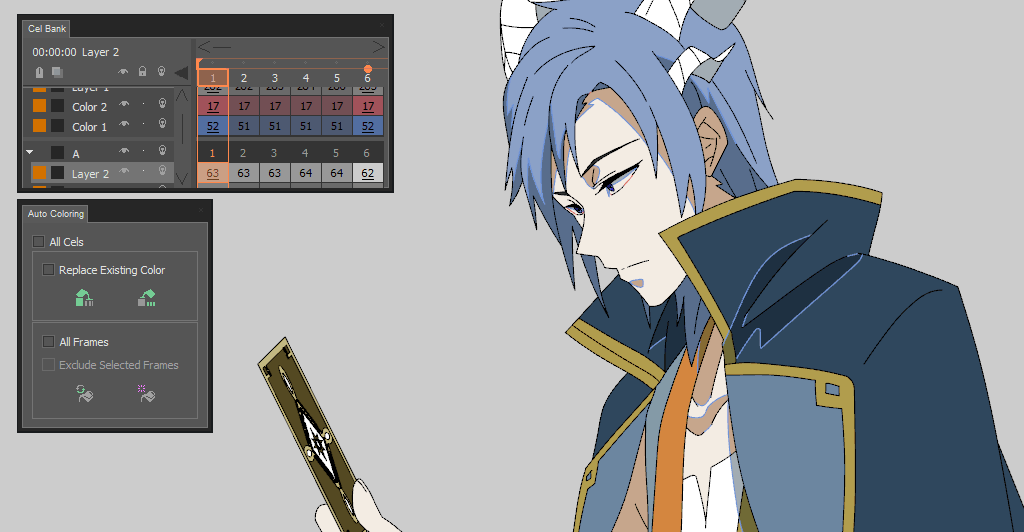Click the orange color swatch of Color 2 layer
Image resolution: width=1024 pixels, height=532 pixels.
(39, 106)
